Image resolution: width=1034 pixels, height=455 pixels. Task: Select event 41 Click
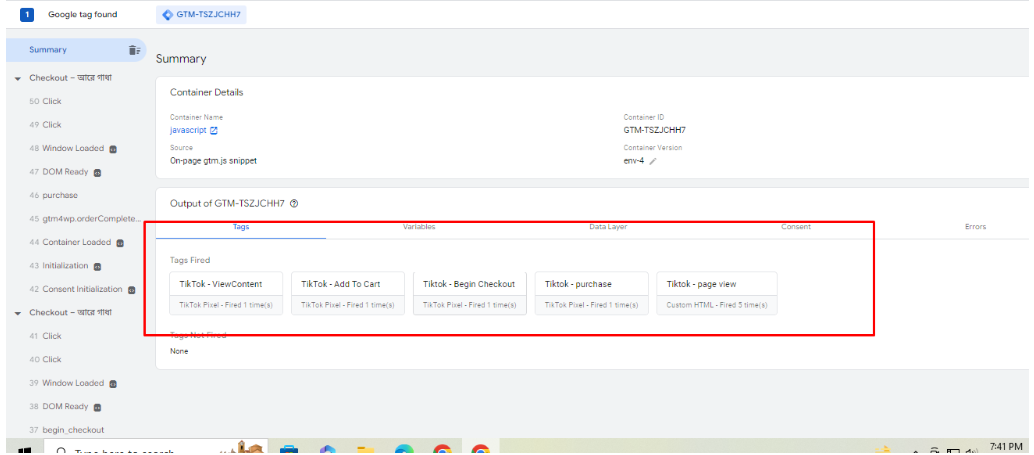tap(46, 336)
